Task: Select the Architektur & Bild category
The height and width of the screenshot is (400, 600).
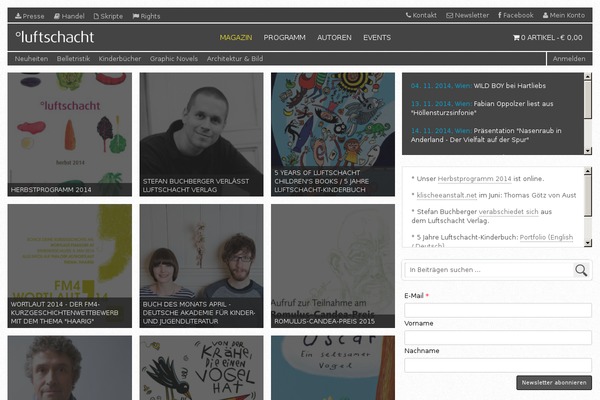Action: click(x=235, y=59)
